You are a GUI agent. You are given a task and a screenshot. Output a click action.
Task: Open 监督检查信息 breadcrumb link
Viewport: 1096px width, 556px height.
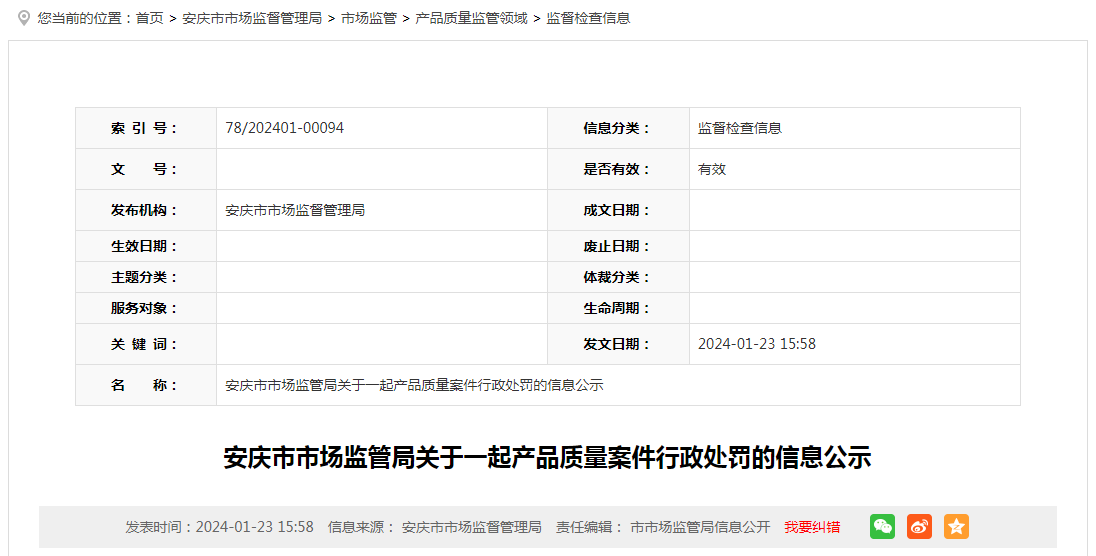click(588, 18)
